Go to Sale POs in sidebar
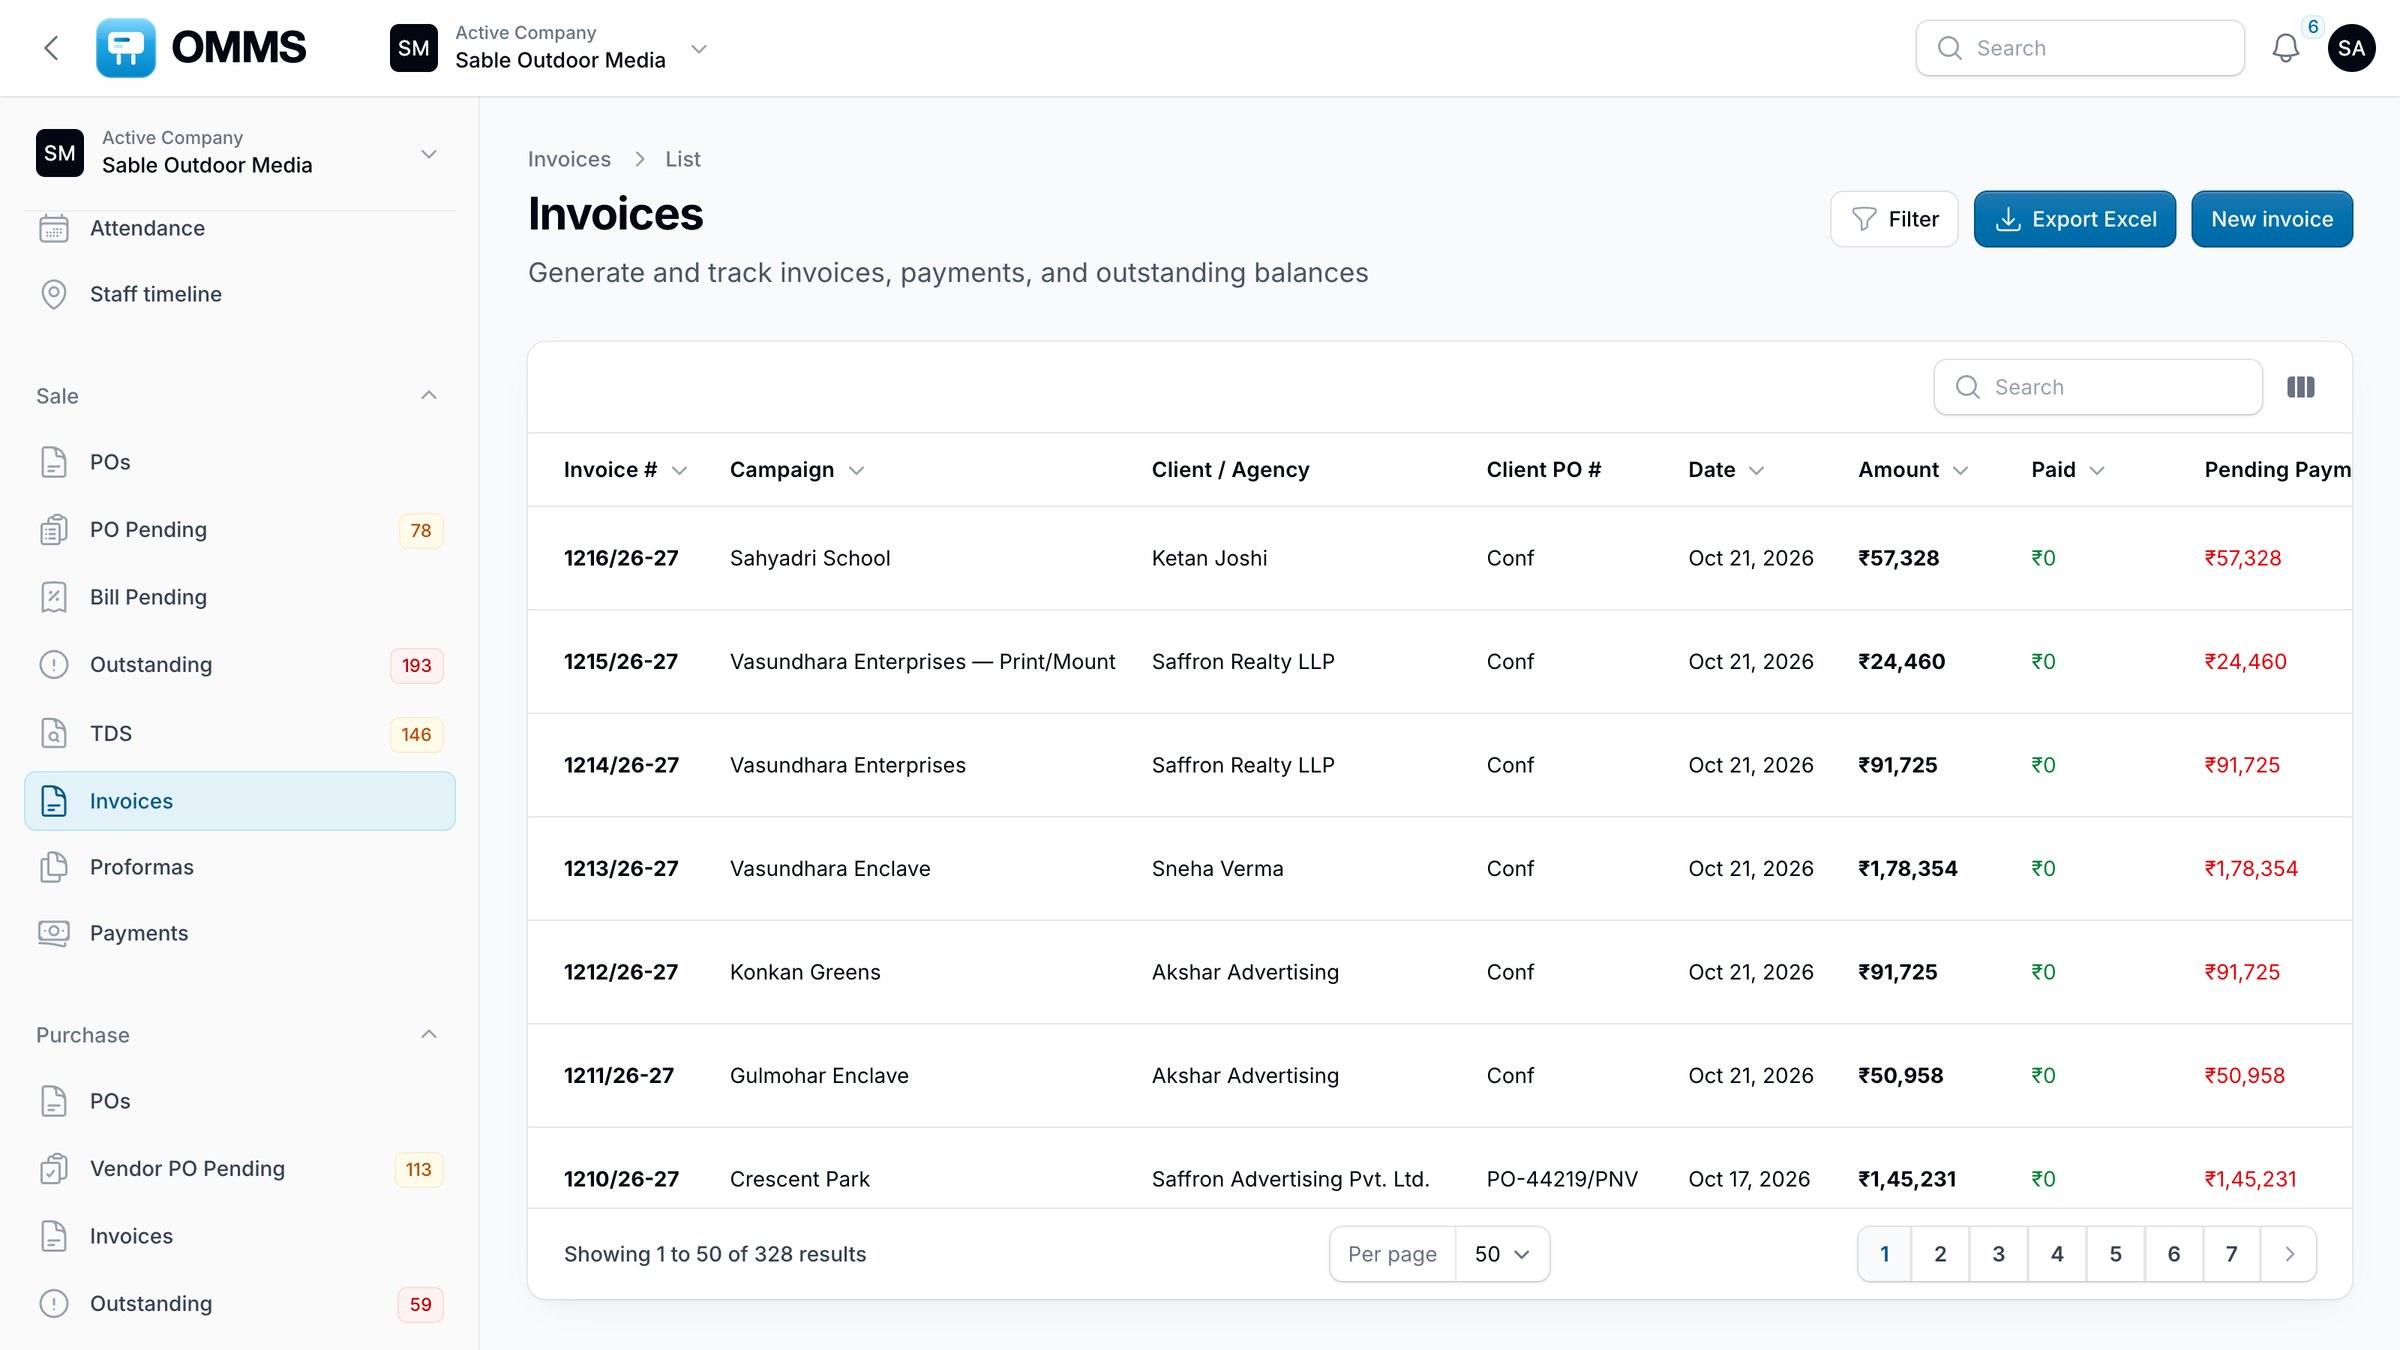2400x1350 pixels. click(x=239, y=462)
